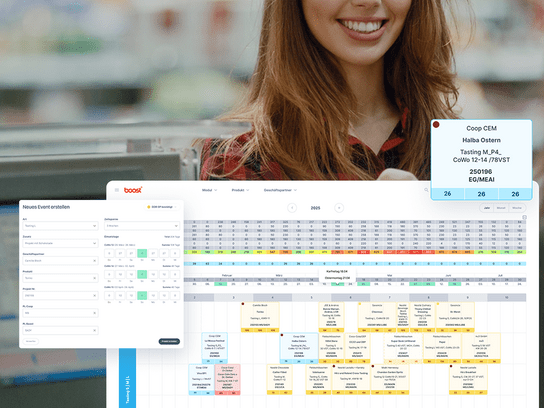
Task: Open the Geschäftspartner menu in top bar
Action: click(x=280, y=190)
